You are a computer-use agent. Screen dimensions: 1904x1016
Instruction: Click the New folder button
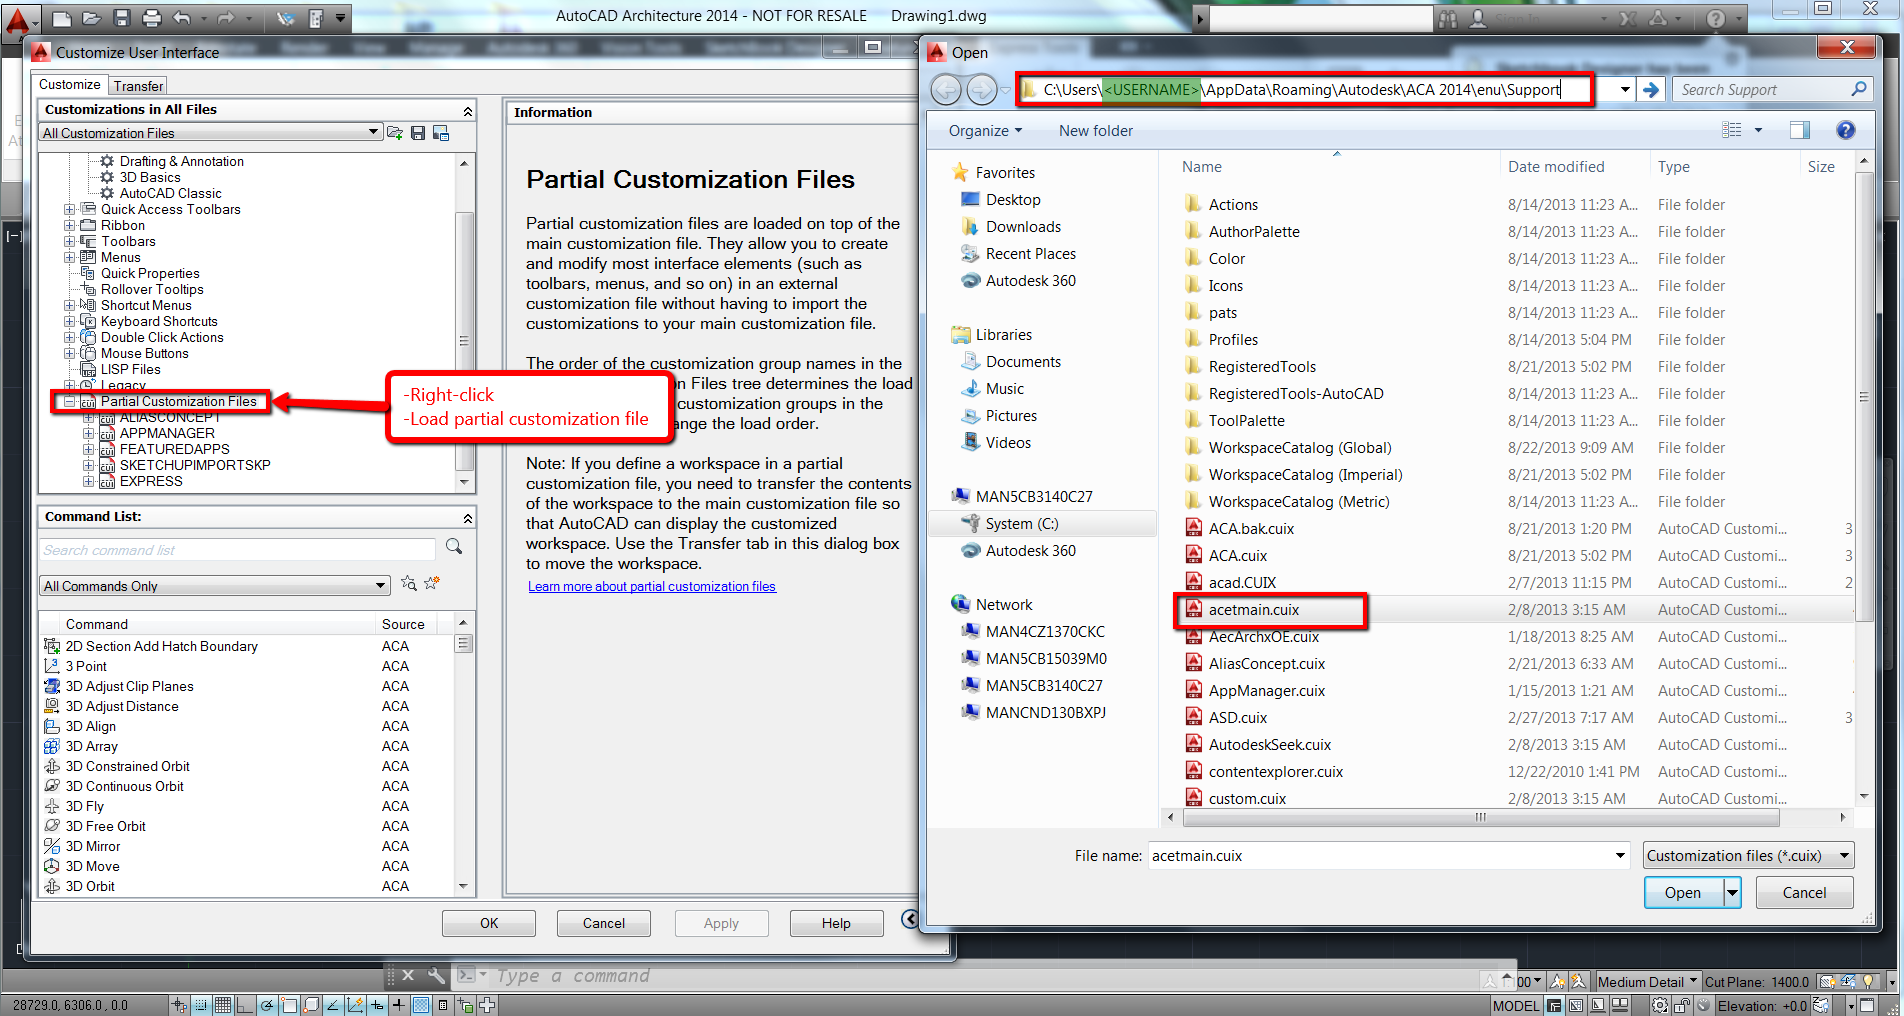pos(1096,131)
